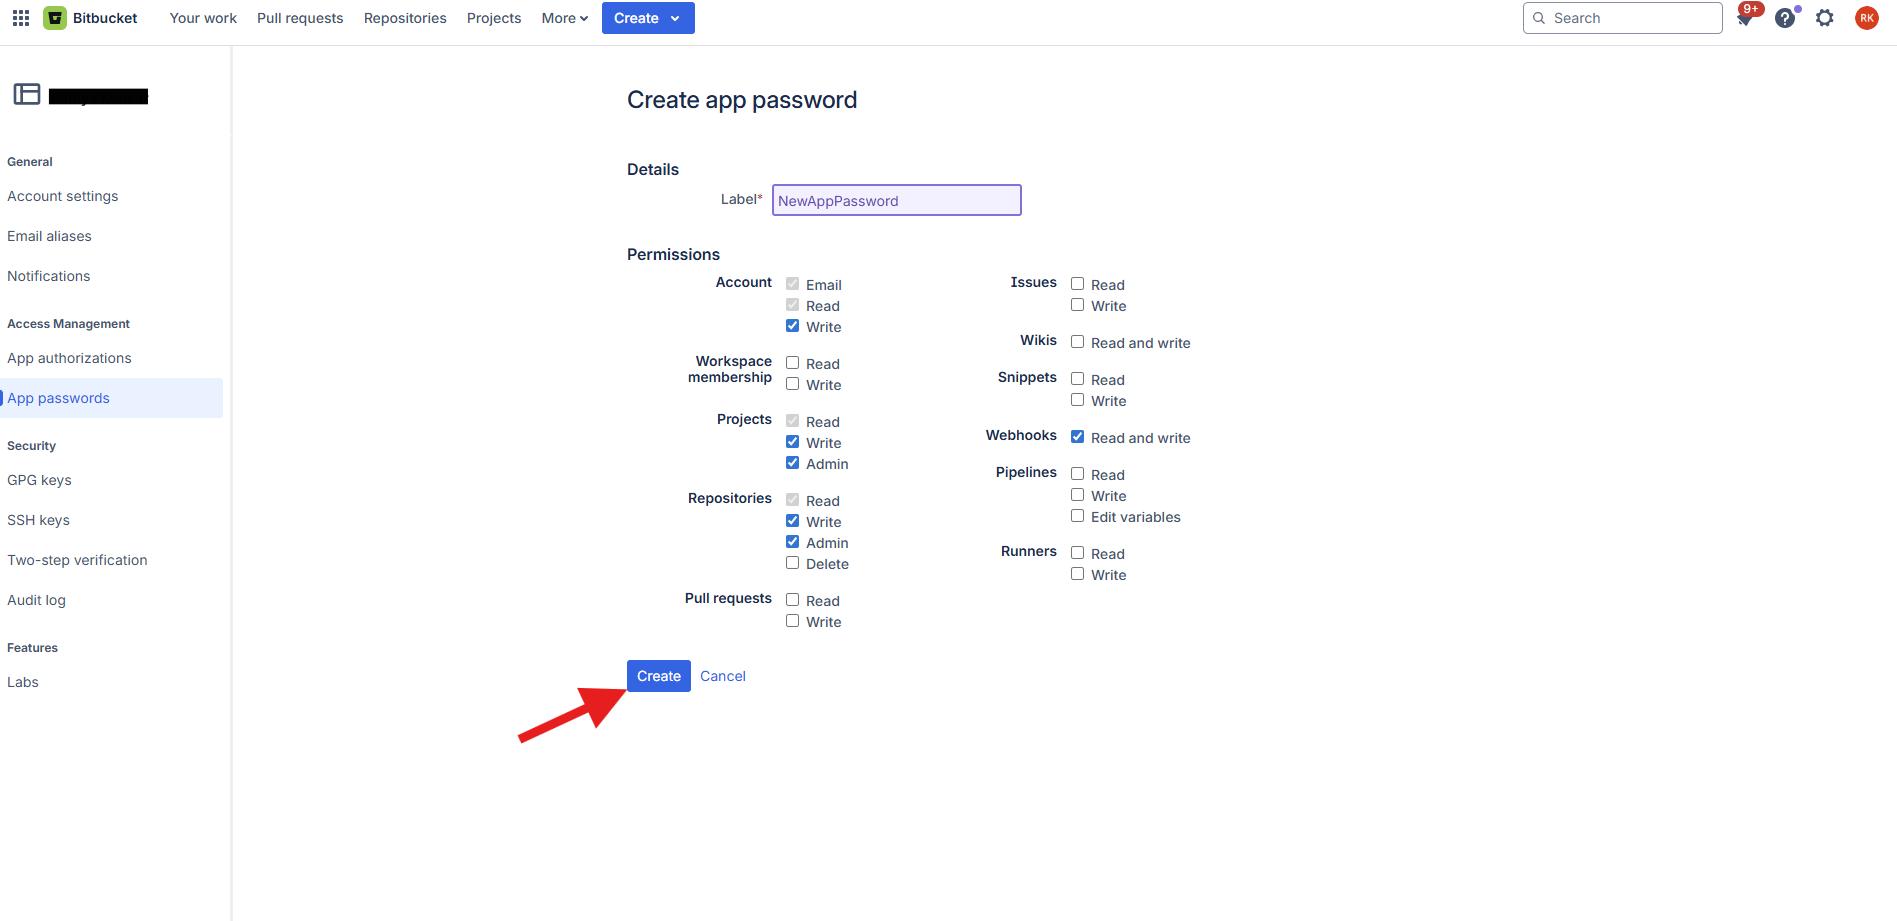The width and height of the screenshot is (1897, 921).
Task: Click the Bitbucket logo icon
Action: [x=55, y=18]
